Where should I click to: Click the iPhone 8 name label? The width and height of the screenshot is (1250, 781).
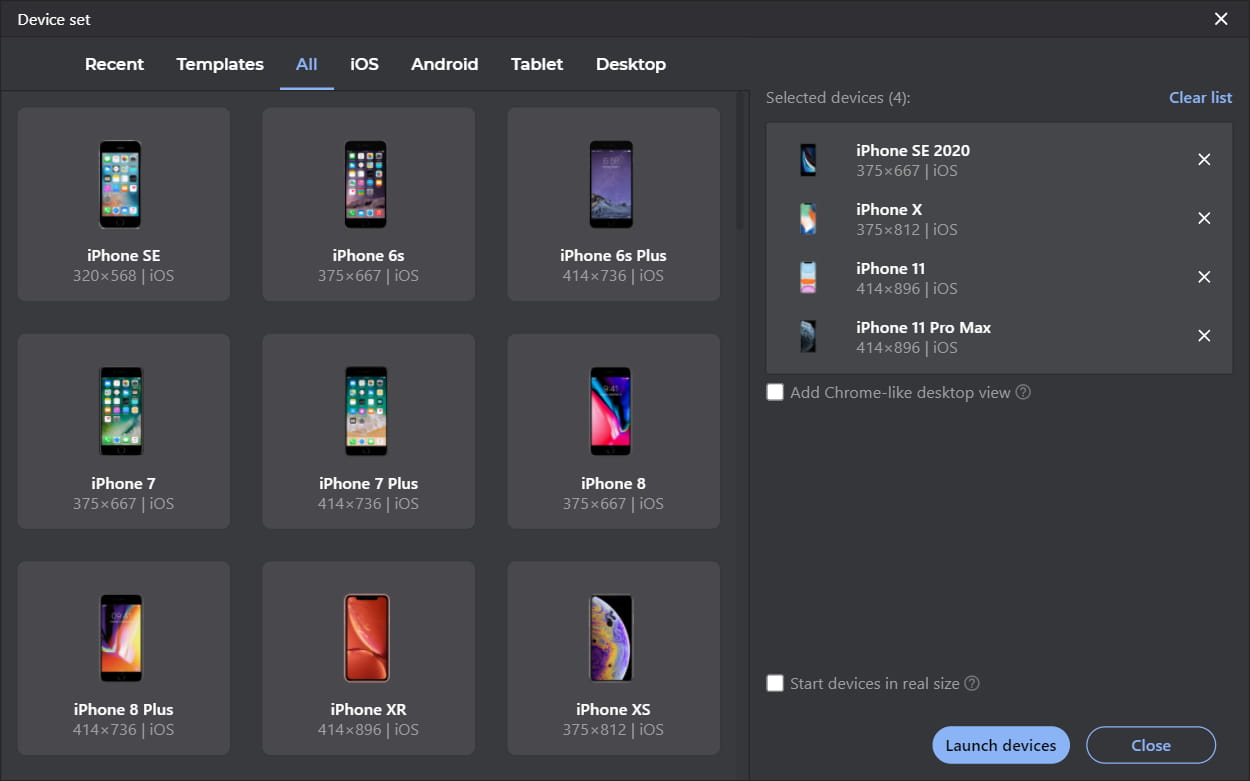614,483
